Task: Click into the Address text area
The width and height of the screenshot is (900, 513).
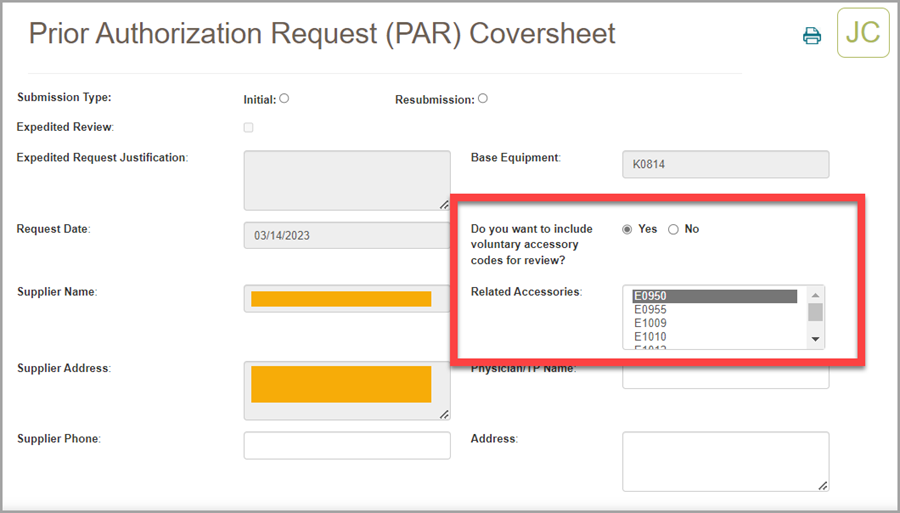Action: [x=725, y=461]
